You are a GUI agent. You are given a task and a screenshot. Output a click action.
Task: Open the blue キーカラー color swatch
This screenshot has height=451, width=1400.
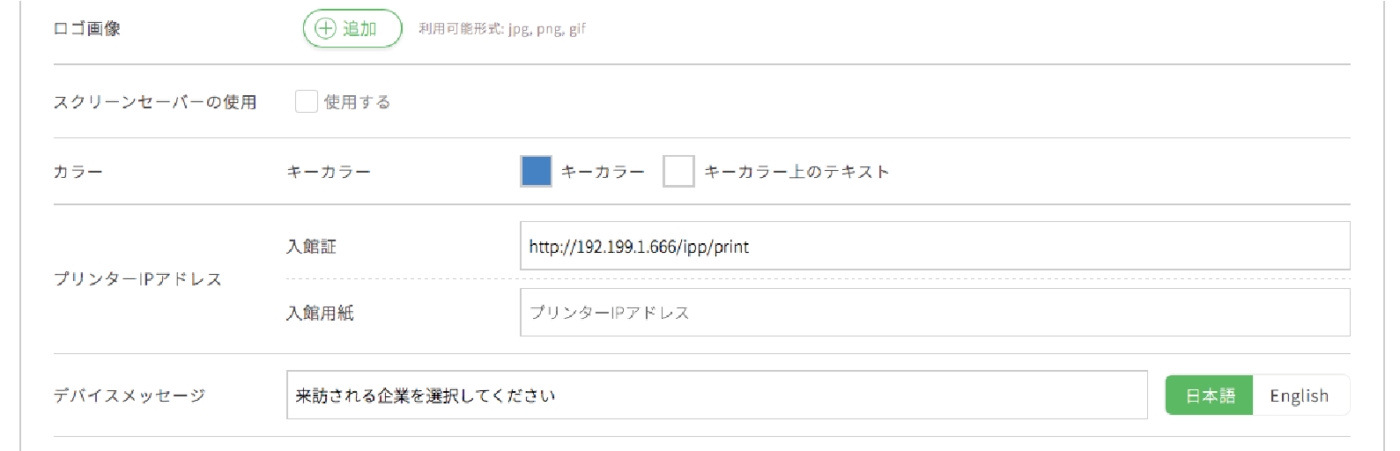(536, 171)
